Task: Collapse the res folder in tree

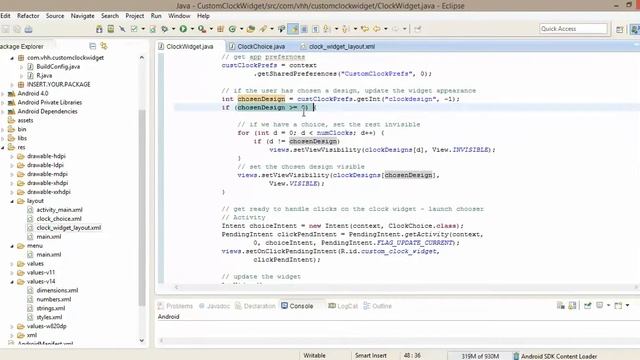Action: pyautogui.click(x=3, y=147)
